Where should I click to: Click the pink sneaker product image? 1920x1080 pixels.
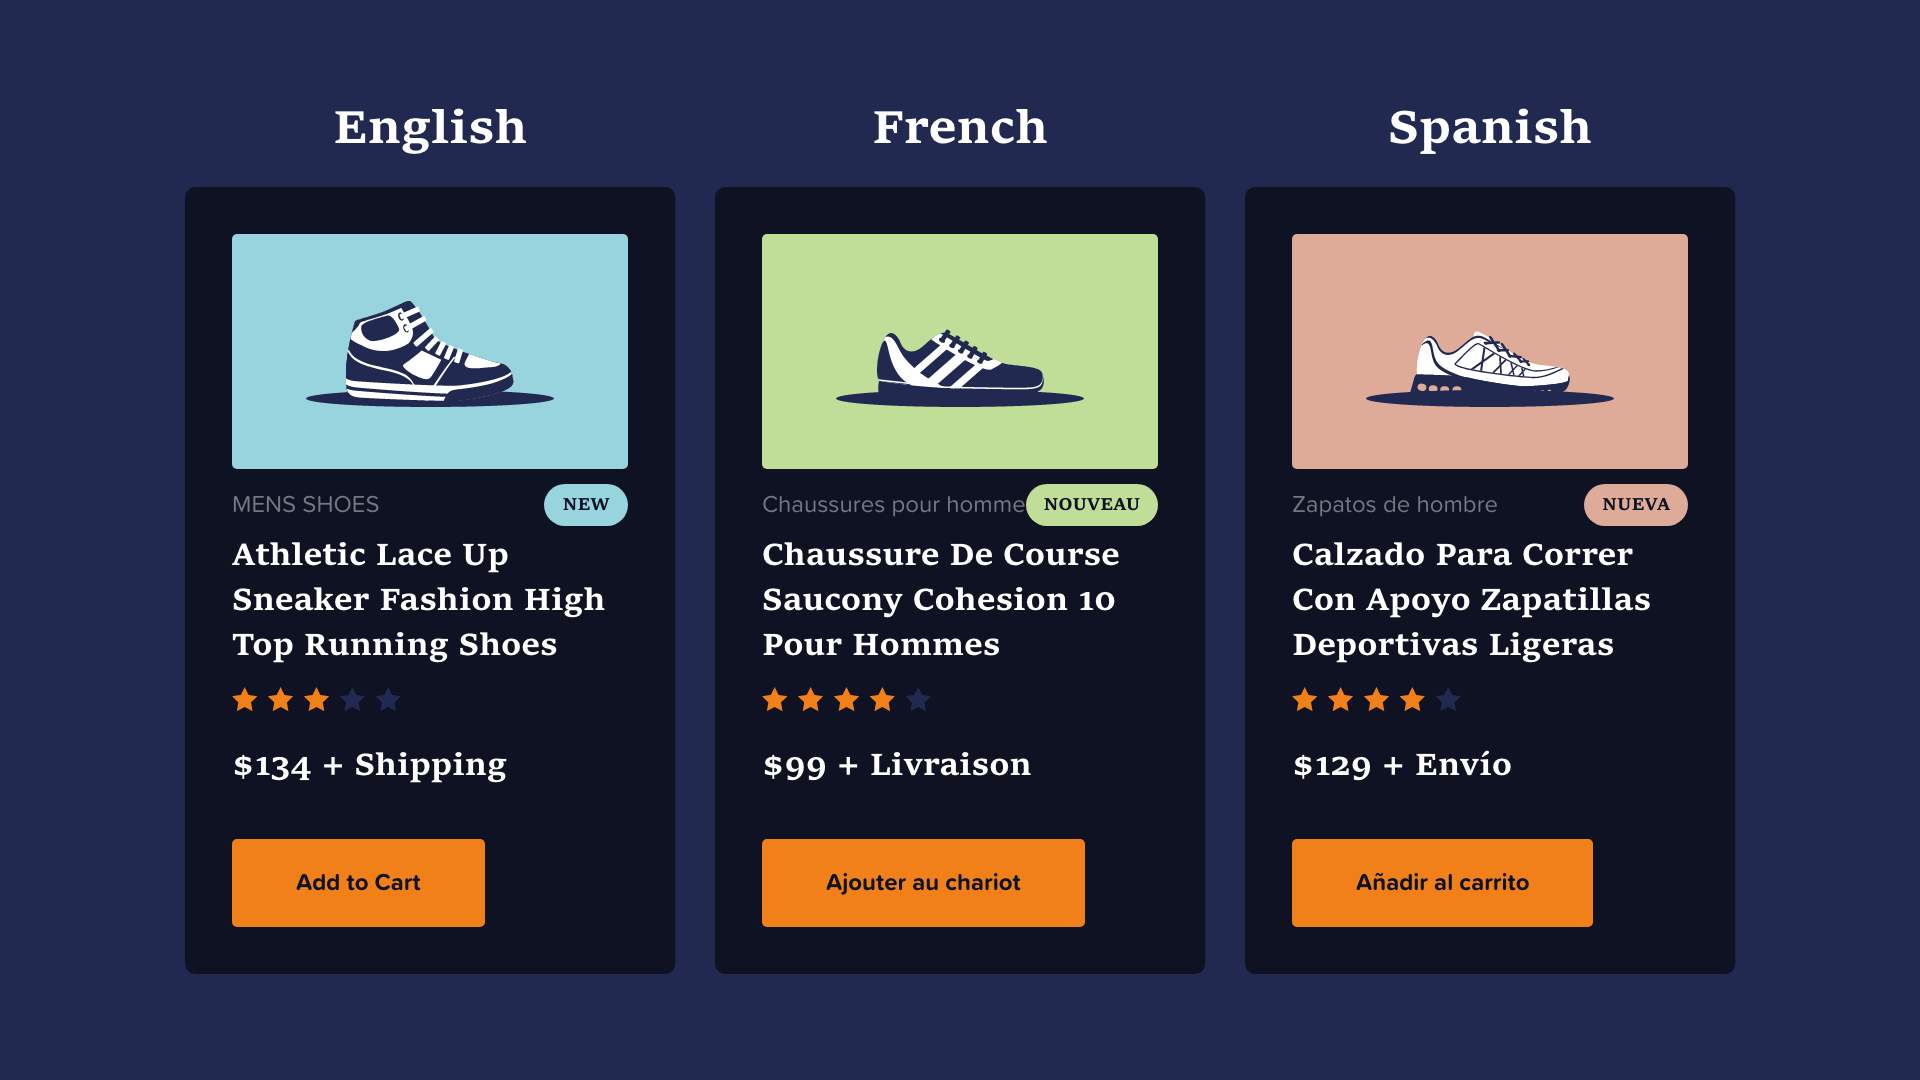click(1489, 351)
